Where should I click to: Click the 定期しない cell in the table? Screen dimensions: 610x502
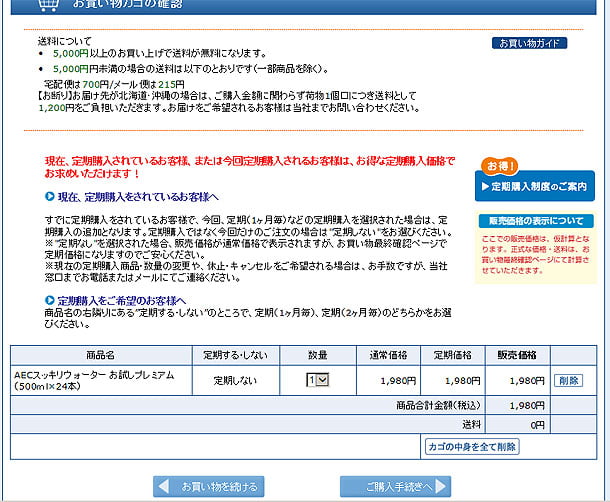tap(238, 380)
